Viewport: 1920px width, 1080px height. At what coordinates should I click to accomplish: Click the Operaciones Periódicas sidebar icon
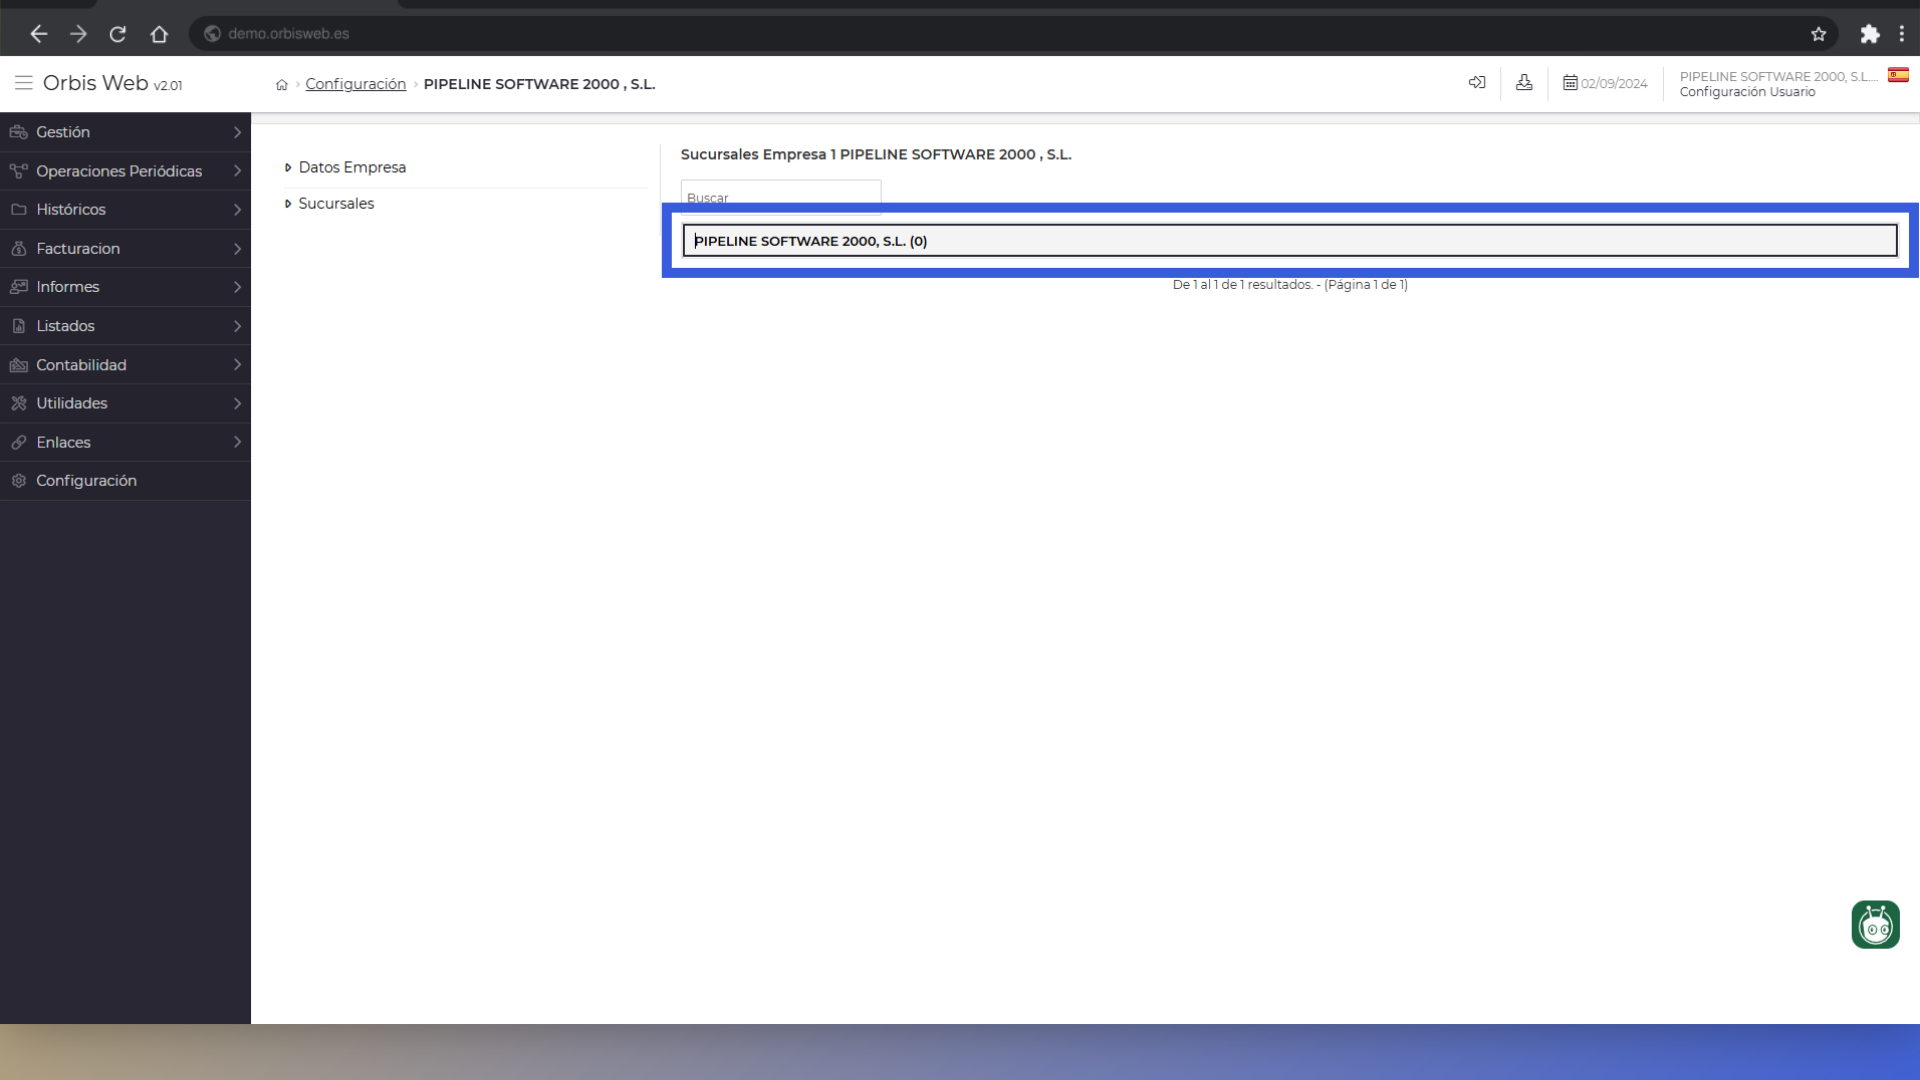tap(18, 171)
